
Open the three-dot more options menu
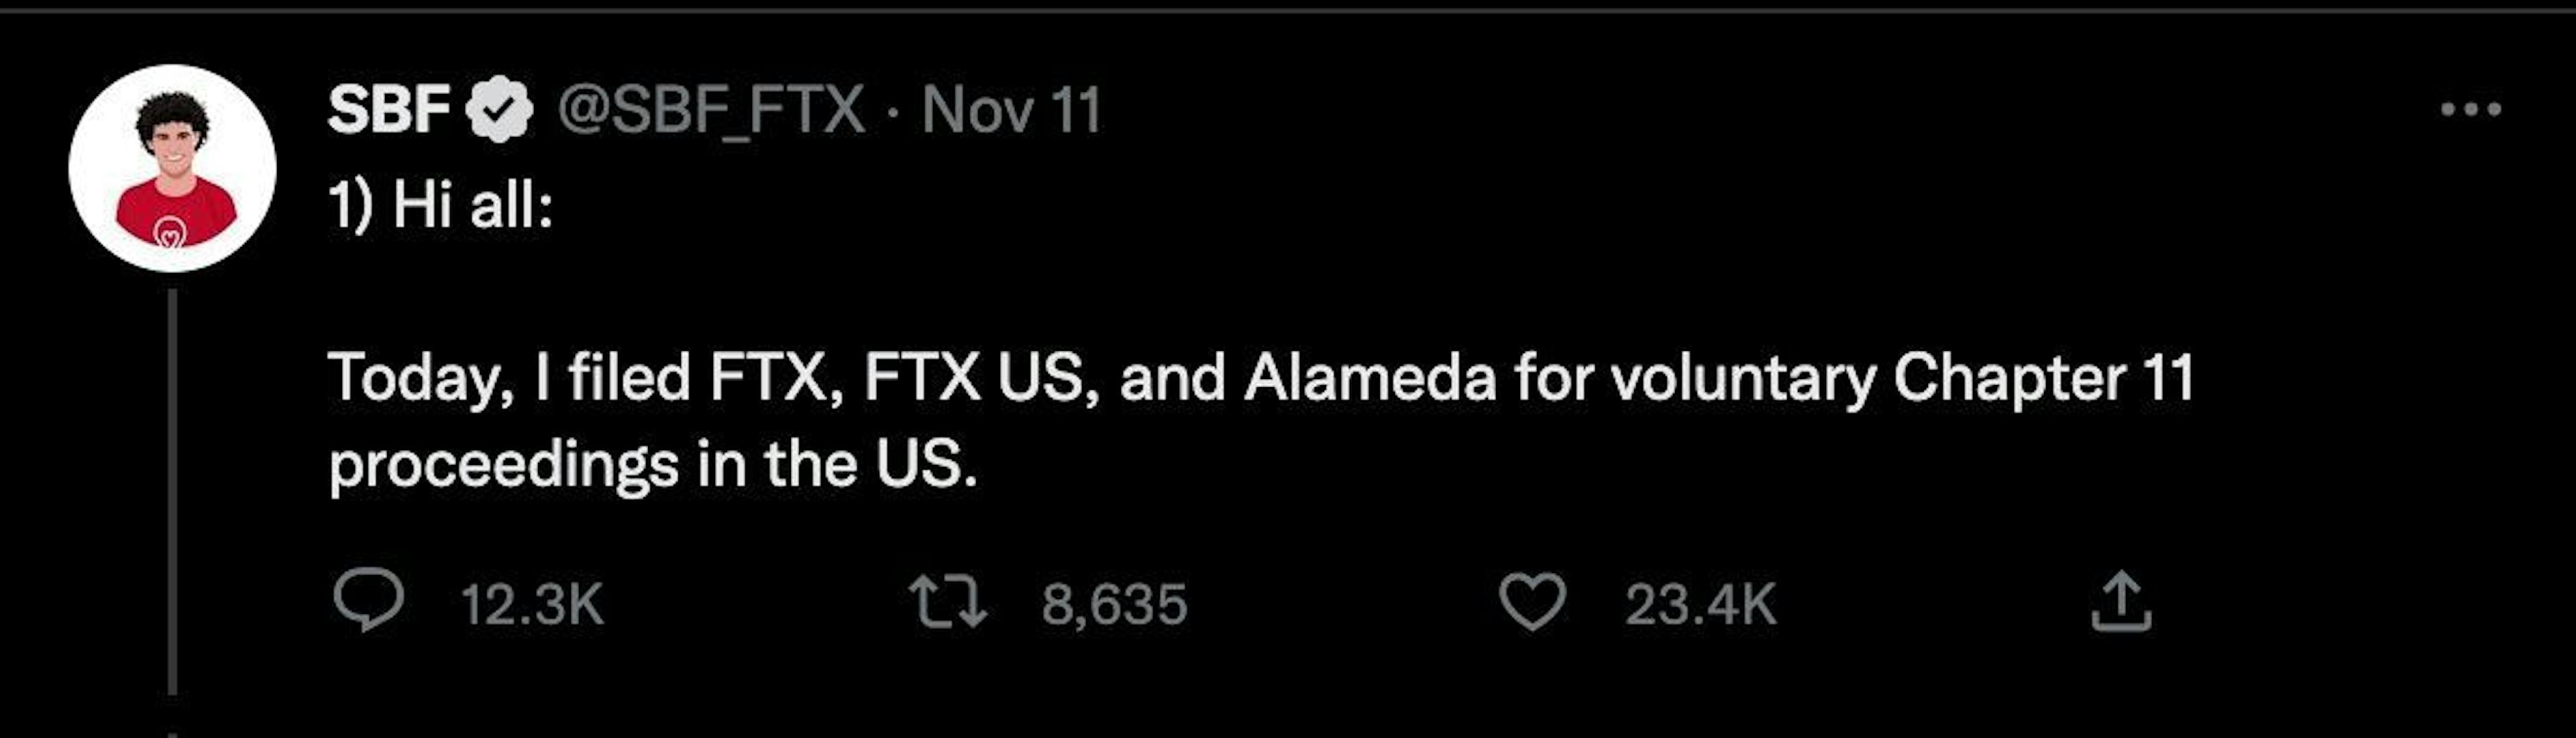click(2471, 109)
